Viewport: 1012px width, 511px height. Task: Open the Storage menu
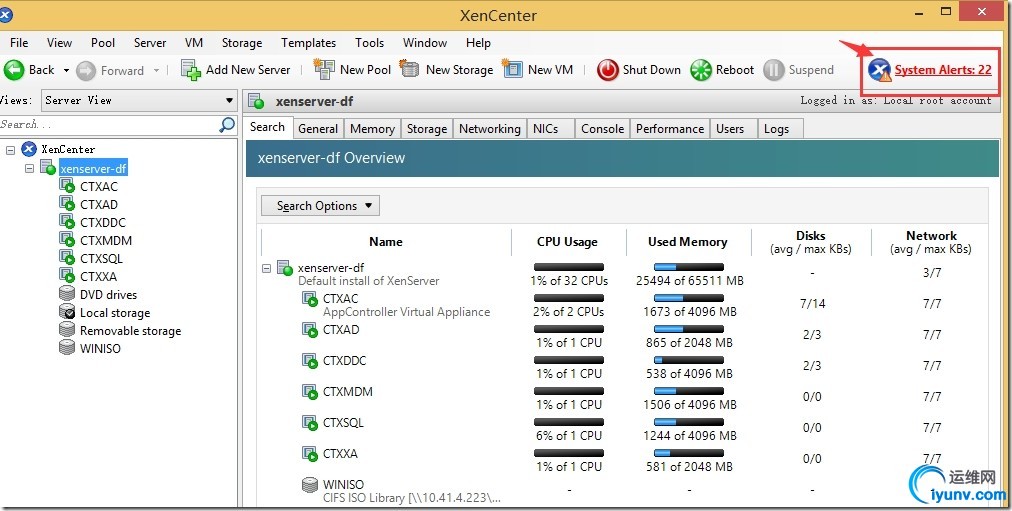point(242,43)
